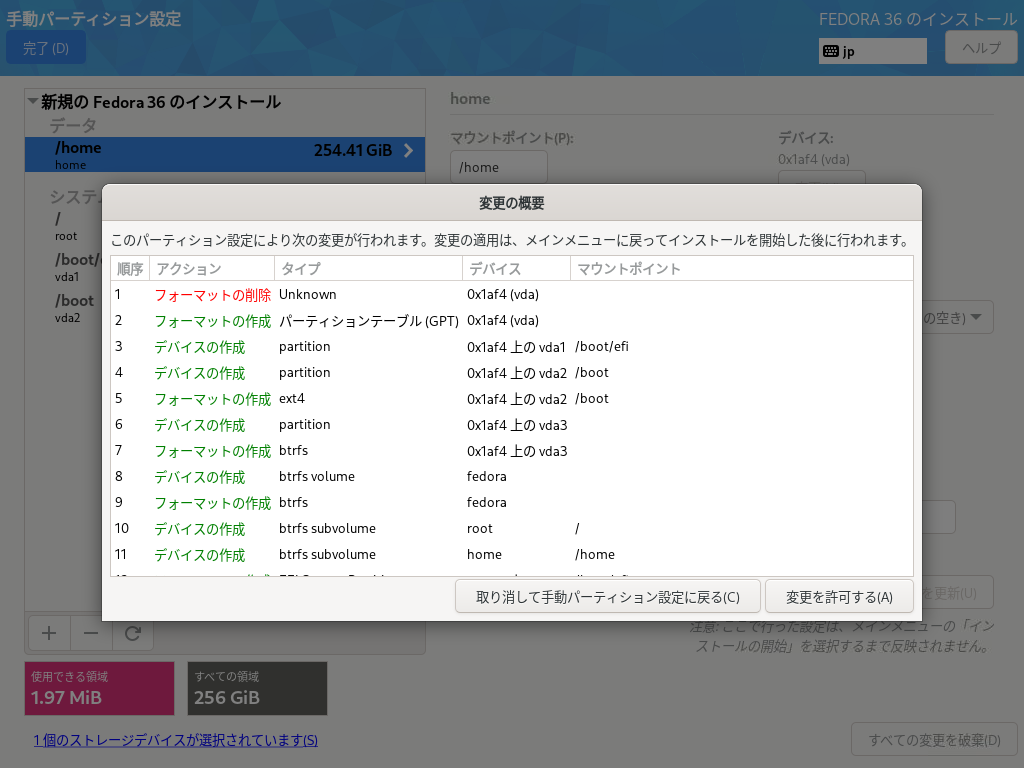The width and height of the screenshot is (1024, 768).
Task: Click the 使用できる領域 1.97 MiB box
Action: [x=99, y=688]
